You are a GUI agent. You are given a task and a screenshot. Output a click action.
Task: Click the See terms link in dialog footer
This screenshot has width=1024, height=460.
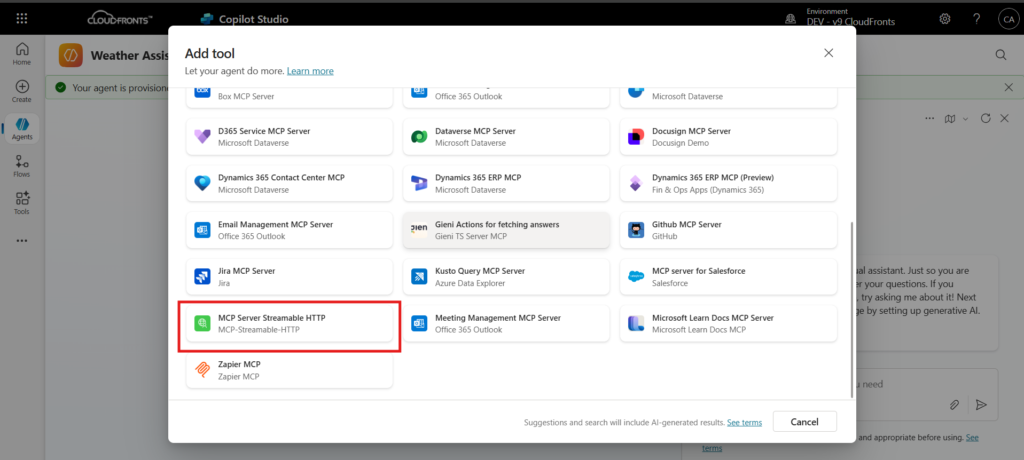tap(744, 422)
